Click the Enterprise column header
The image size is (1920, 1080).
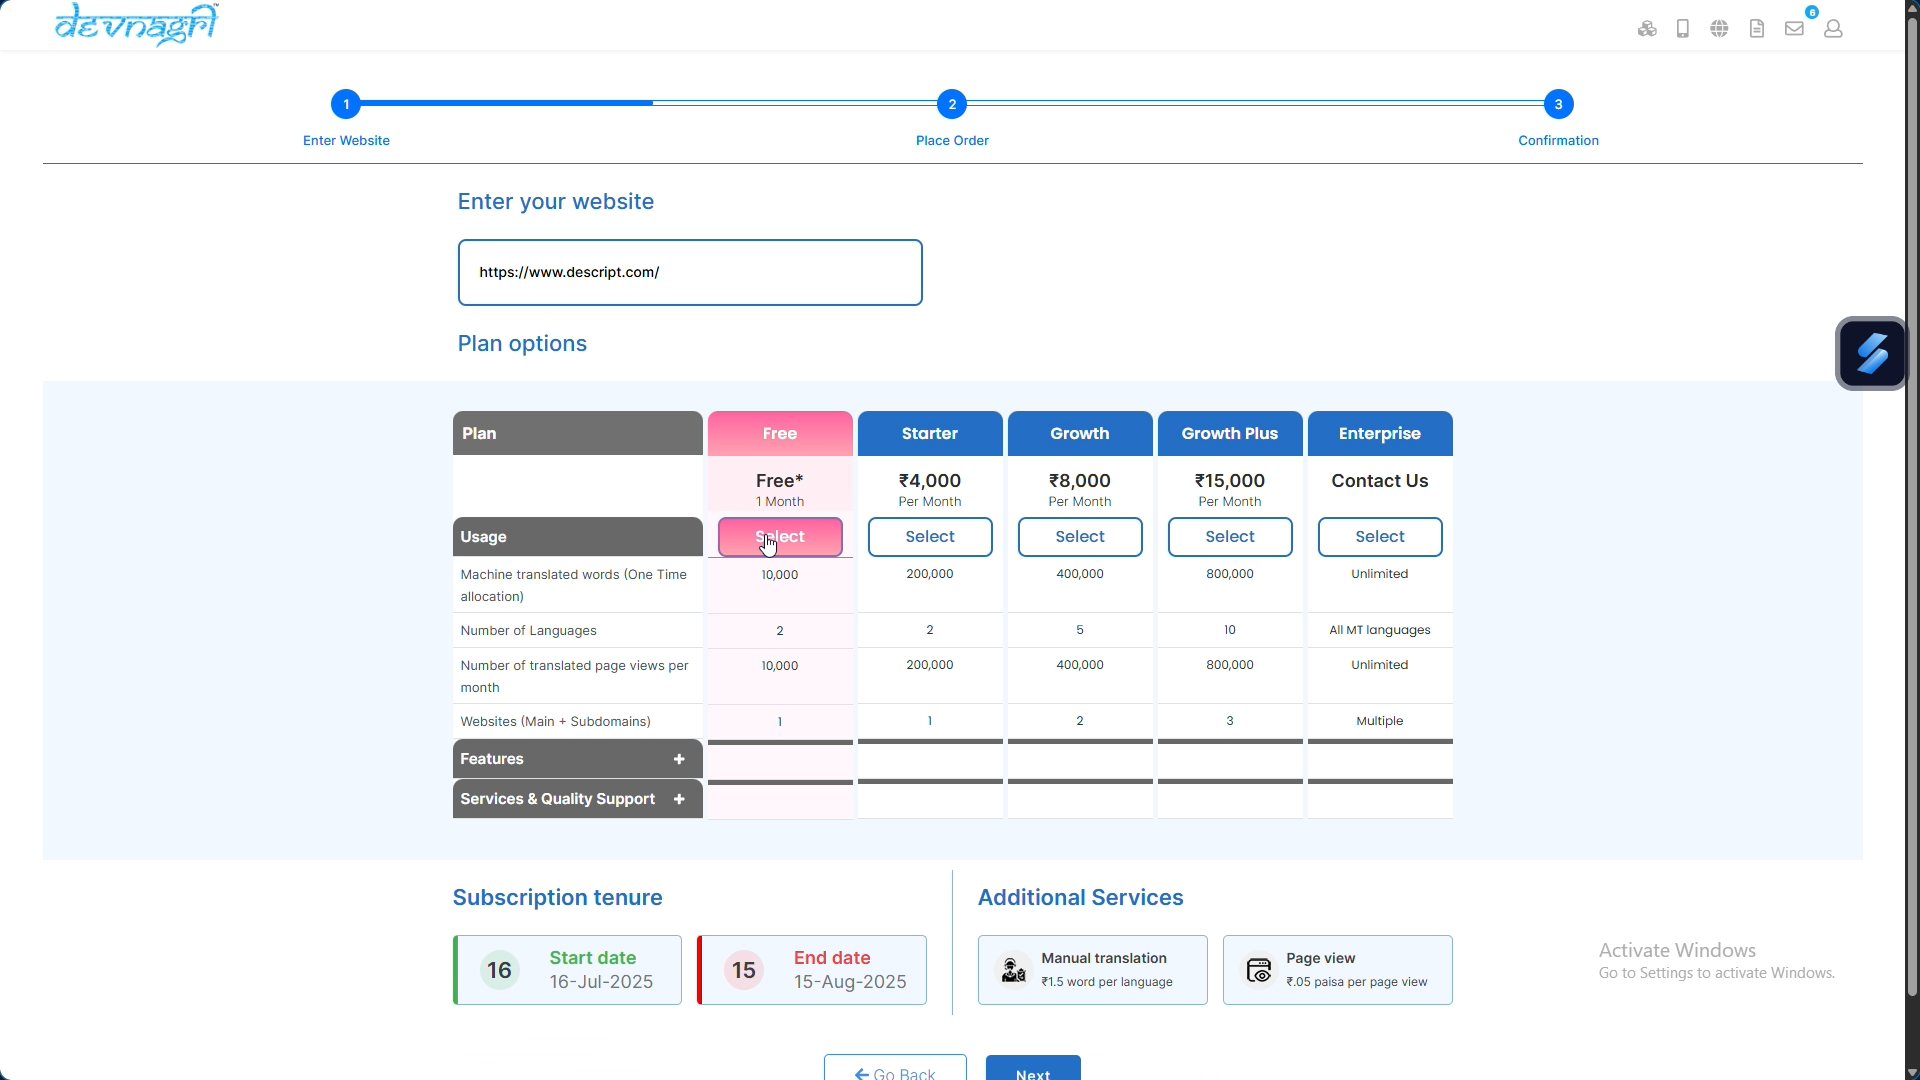1380,433
